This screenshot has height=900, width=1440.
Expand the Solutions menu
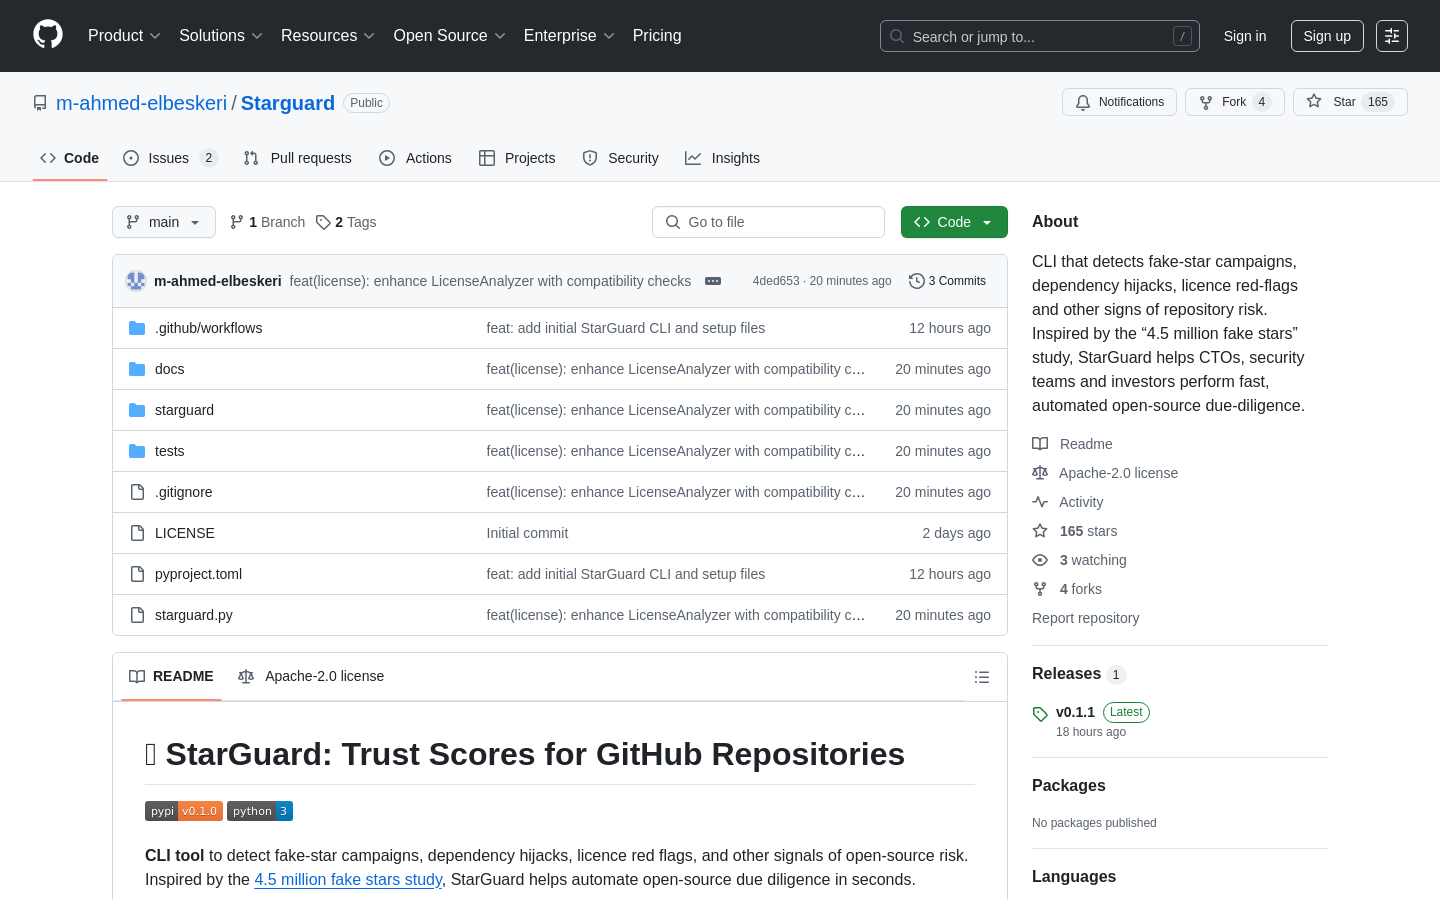tap(220, 36)
